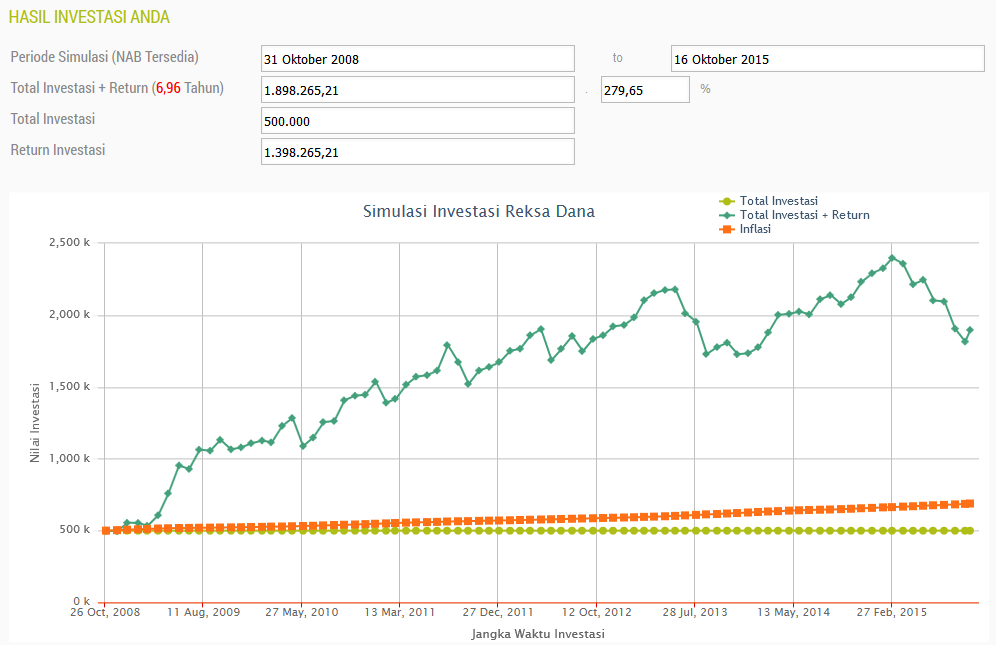Click the chart title Simulasi Investasi Reksa Dana
The height and width of the screenshot is (645, 996).
point(479,212)
